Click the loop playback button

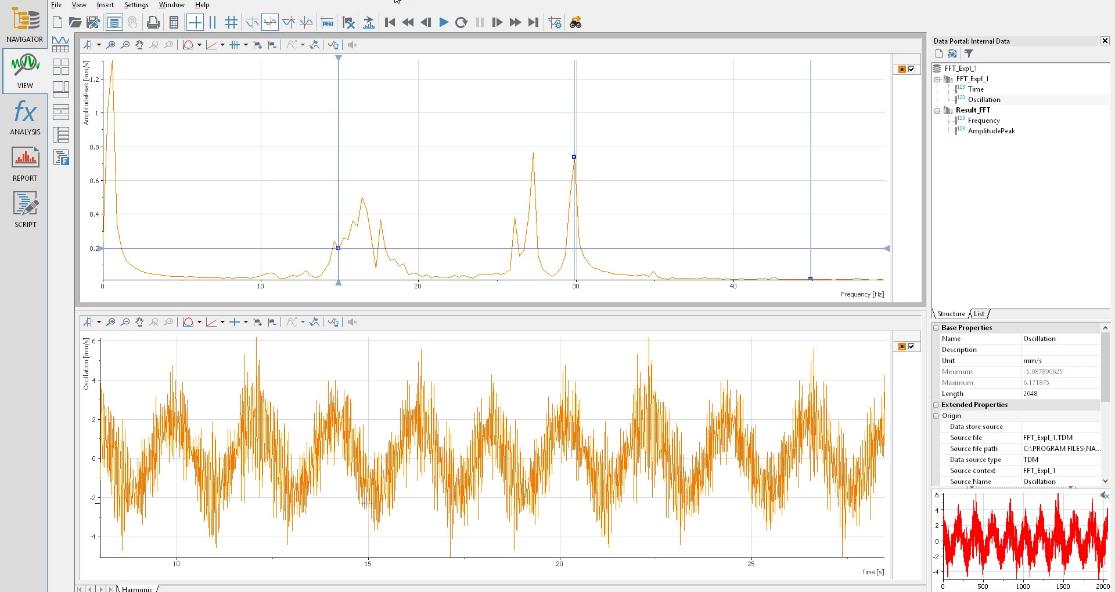click(x=461, y=23)
